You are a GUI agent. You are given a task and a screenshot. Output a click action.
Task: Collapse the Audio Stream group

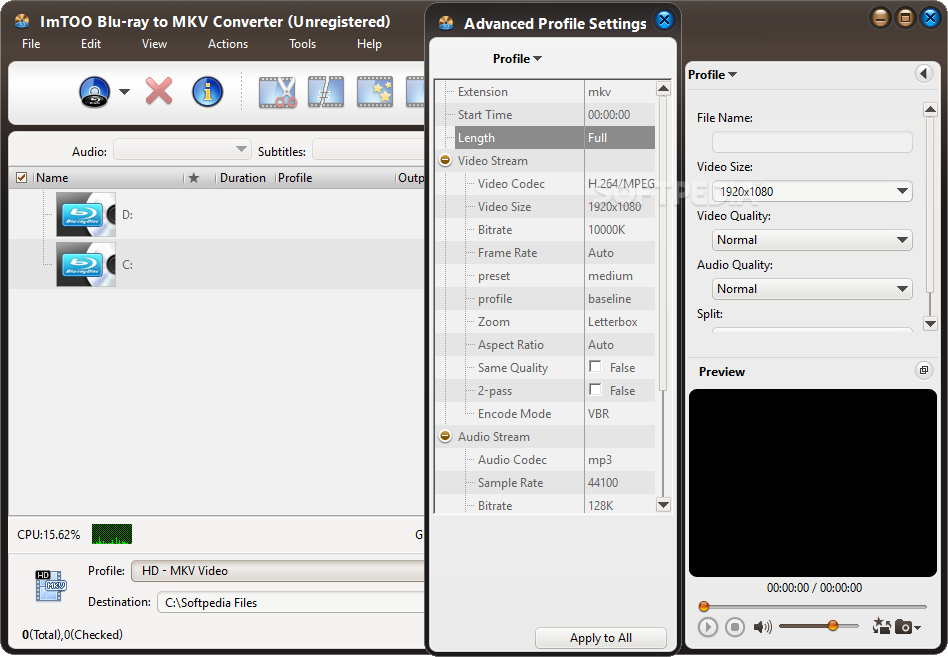446,436
